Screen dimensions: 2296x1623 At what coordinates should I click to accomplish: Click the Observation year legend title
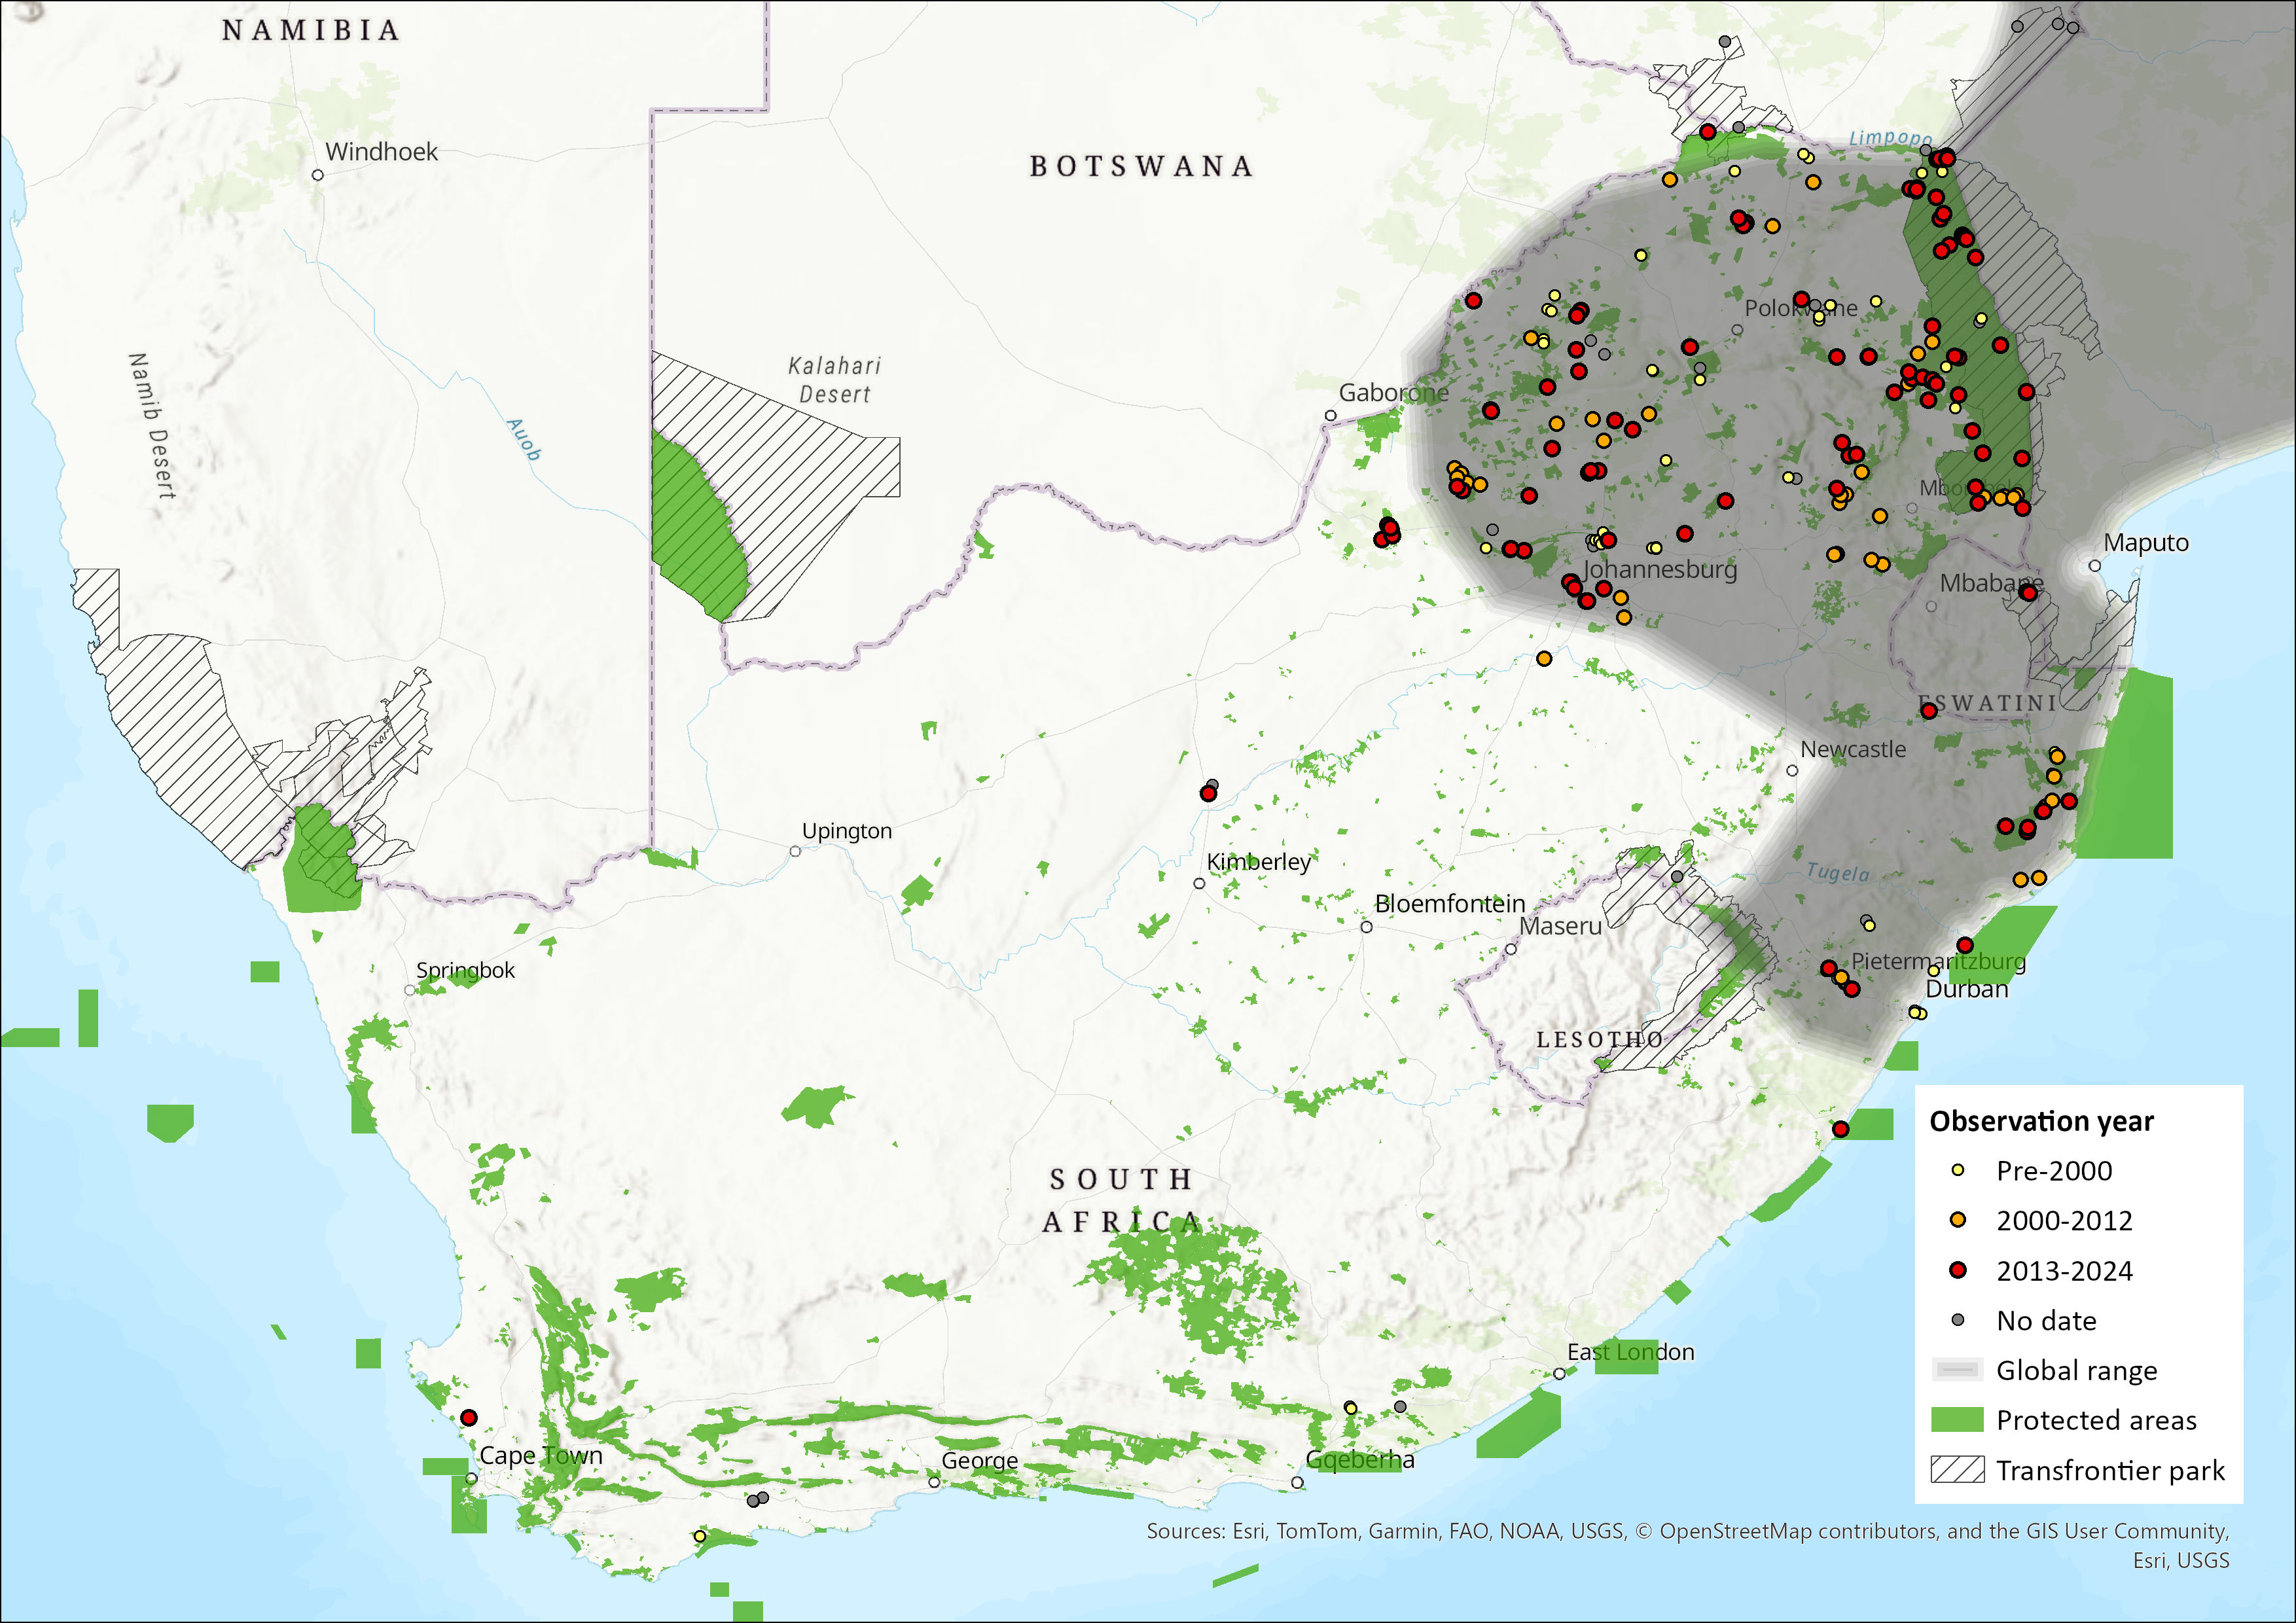pos(2041,1121)
